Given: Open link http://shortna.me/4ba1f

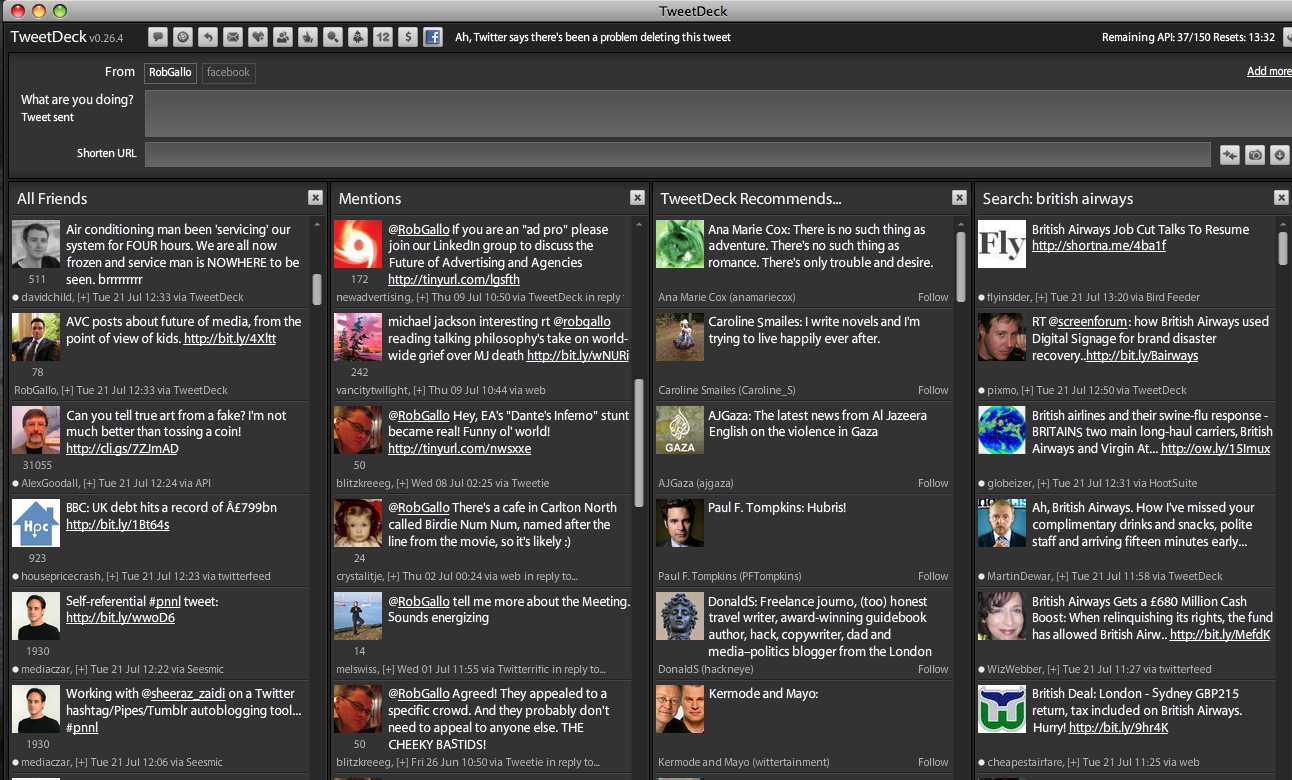Looking at the screenshot, I should click(1099, 246).
